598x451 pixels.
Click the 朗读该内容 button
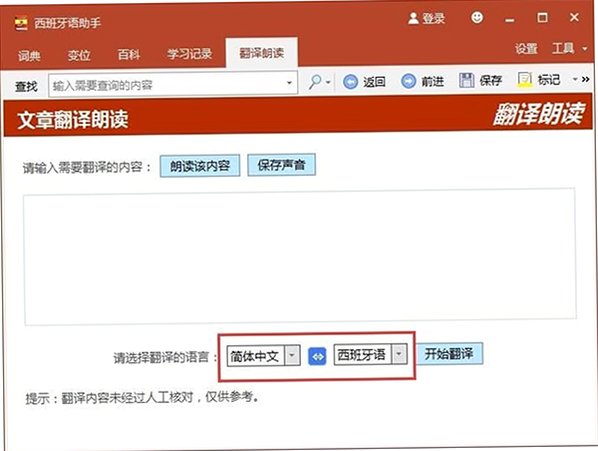[200, 166]
